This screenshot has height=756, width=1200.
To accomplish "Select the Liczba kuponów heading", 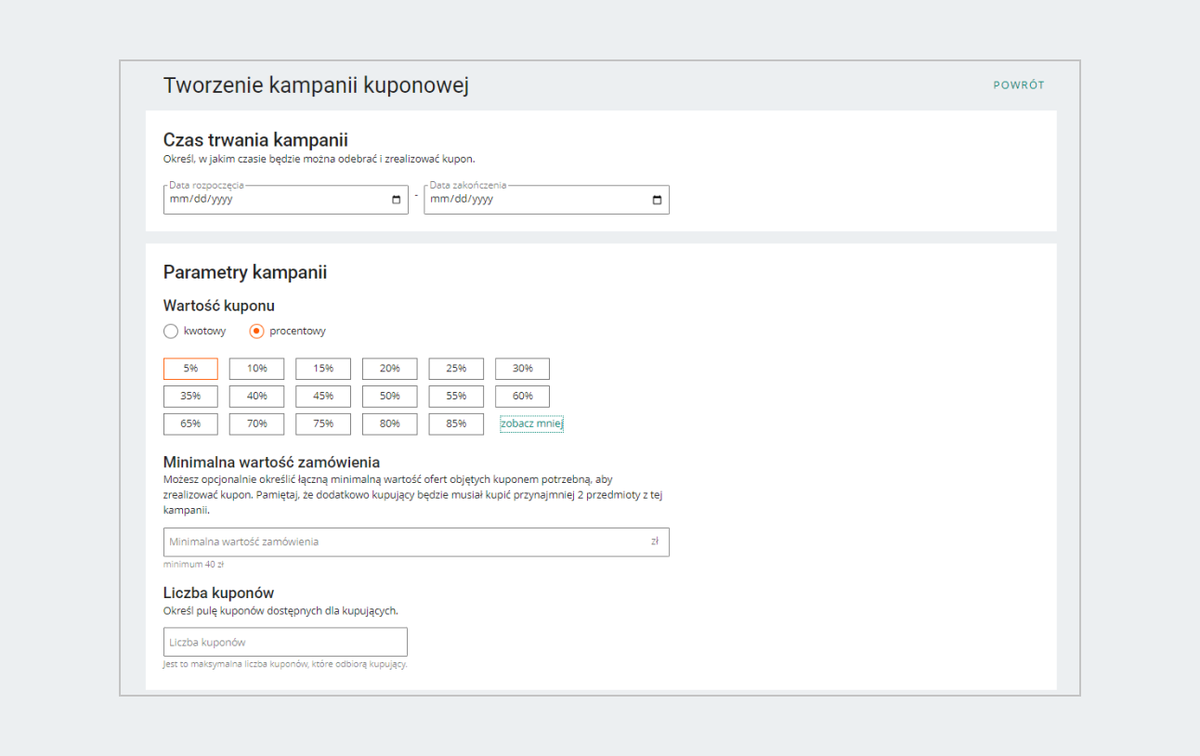I will click(219, 593).
